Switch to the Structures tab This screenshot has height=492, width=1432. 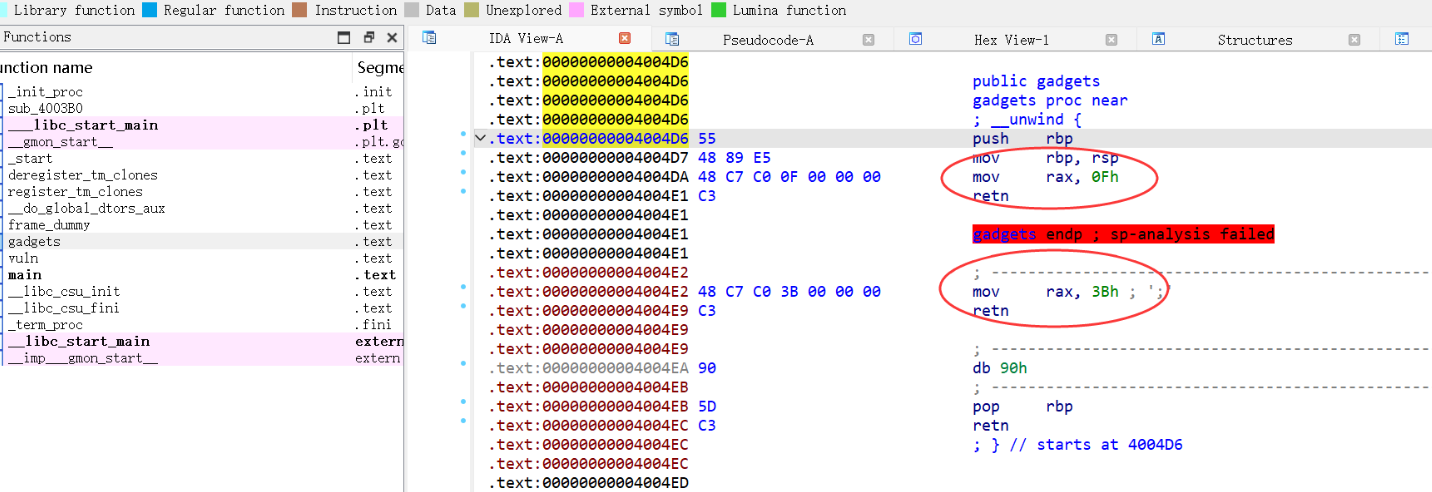point(1255,40)
